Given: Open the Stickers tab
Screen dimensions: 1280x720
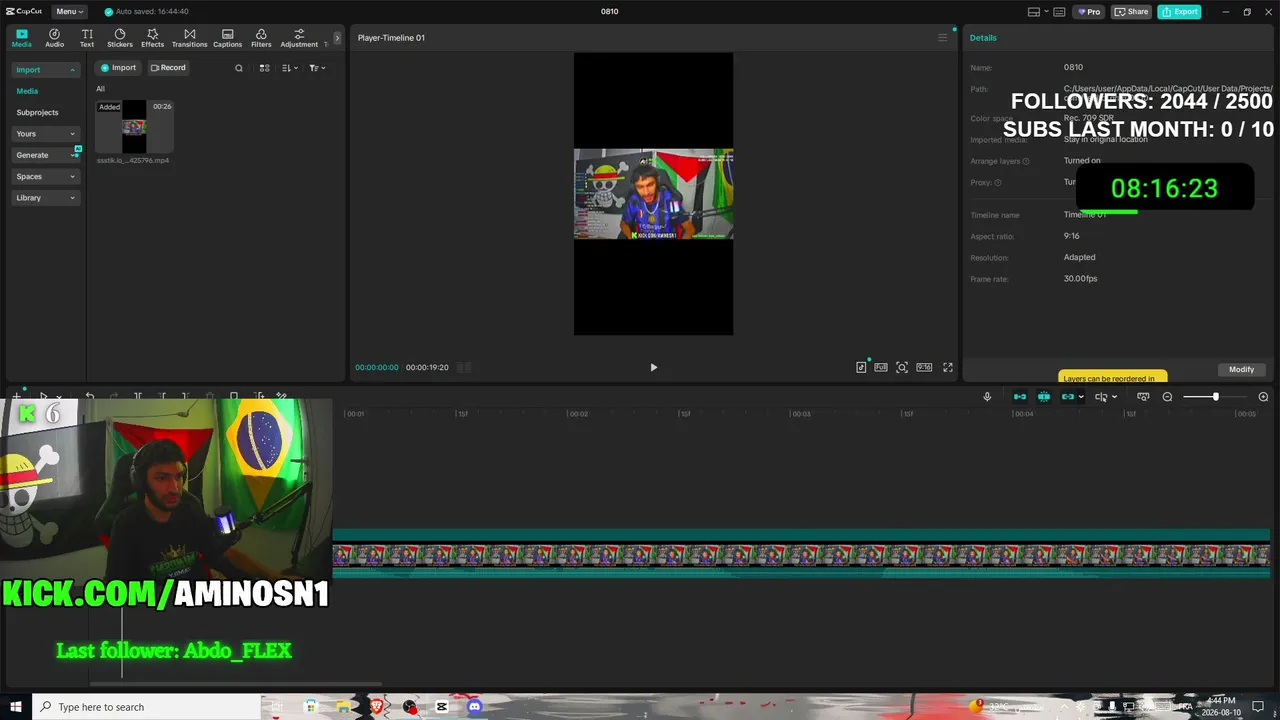Looking at the screenshot, I should (120, 38).
